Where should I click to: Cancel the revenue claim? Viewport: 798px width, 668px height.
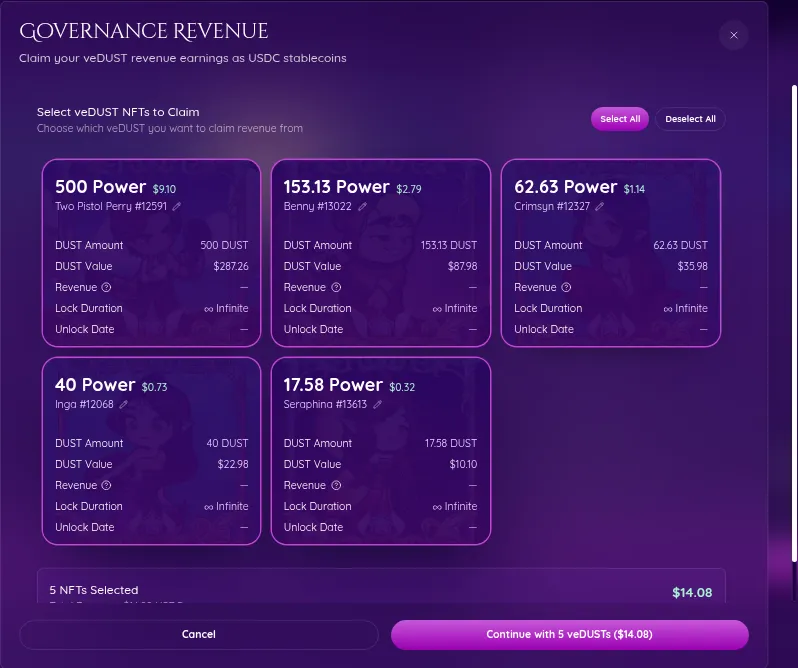[199, 634]
